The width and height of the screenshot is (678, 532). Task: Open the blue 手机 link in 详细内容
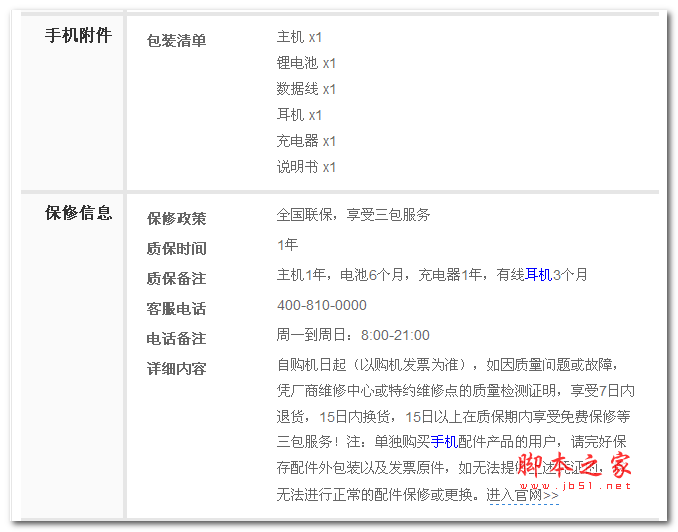click(x=444, y=442)
